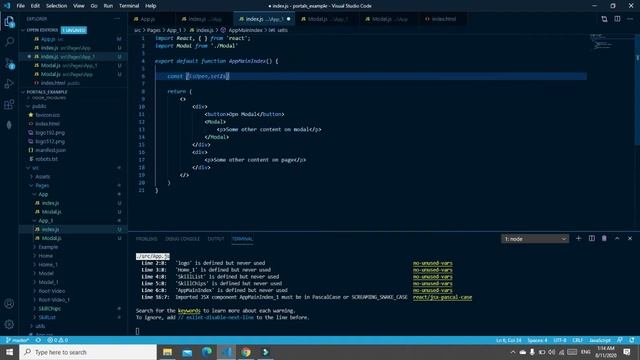Change language mode JavaScript in status bar
This screenshot has width=640, height=360.
(x=600, y=340)
